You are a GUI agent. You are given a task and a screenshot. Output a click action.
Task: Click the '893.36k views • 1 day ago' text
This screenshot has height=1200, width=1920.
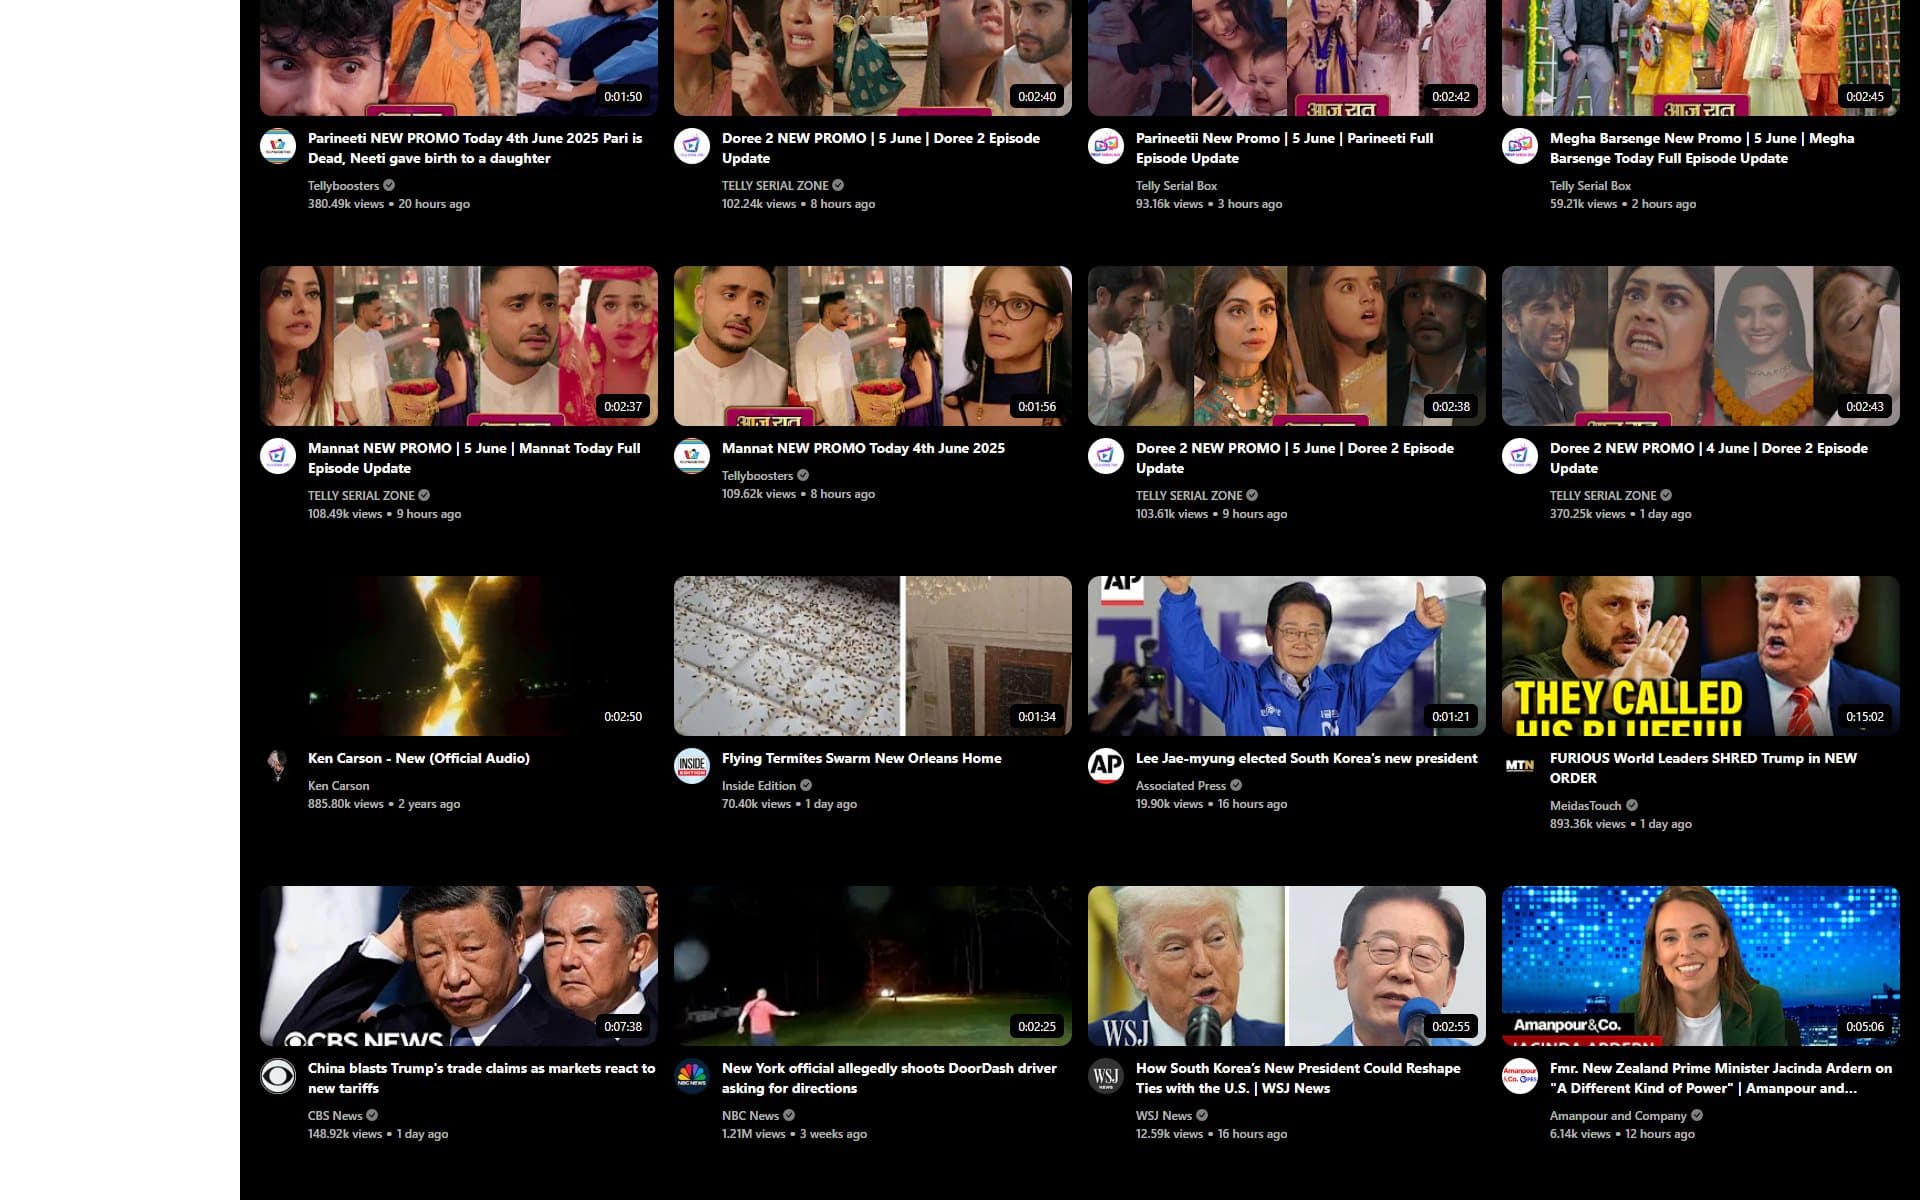point(1621,823)
